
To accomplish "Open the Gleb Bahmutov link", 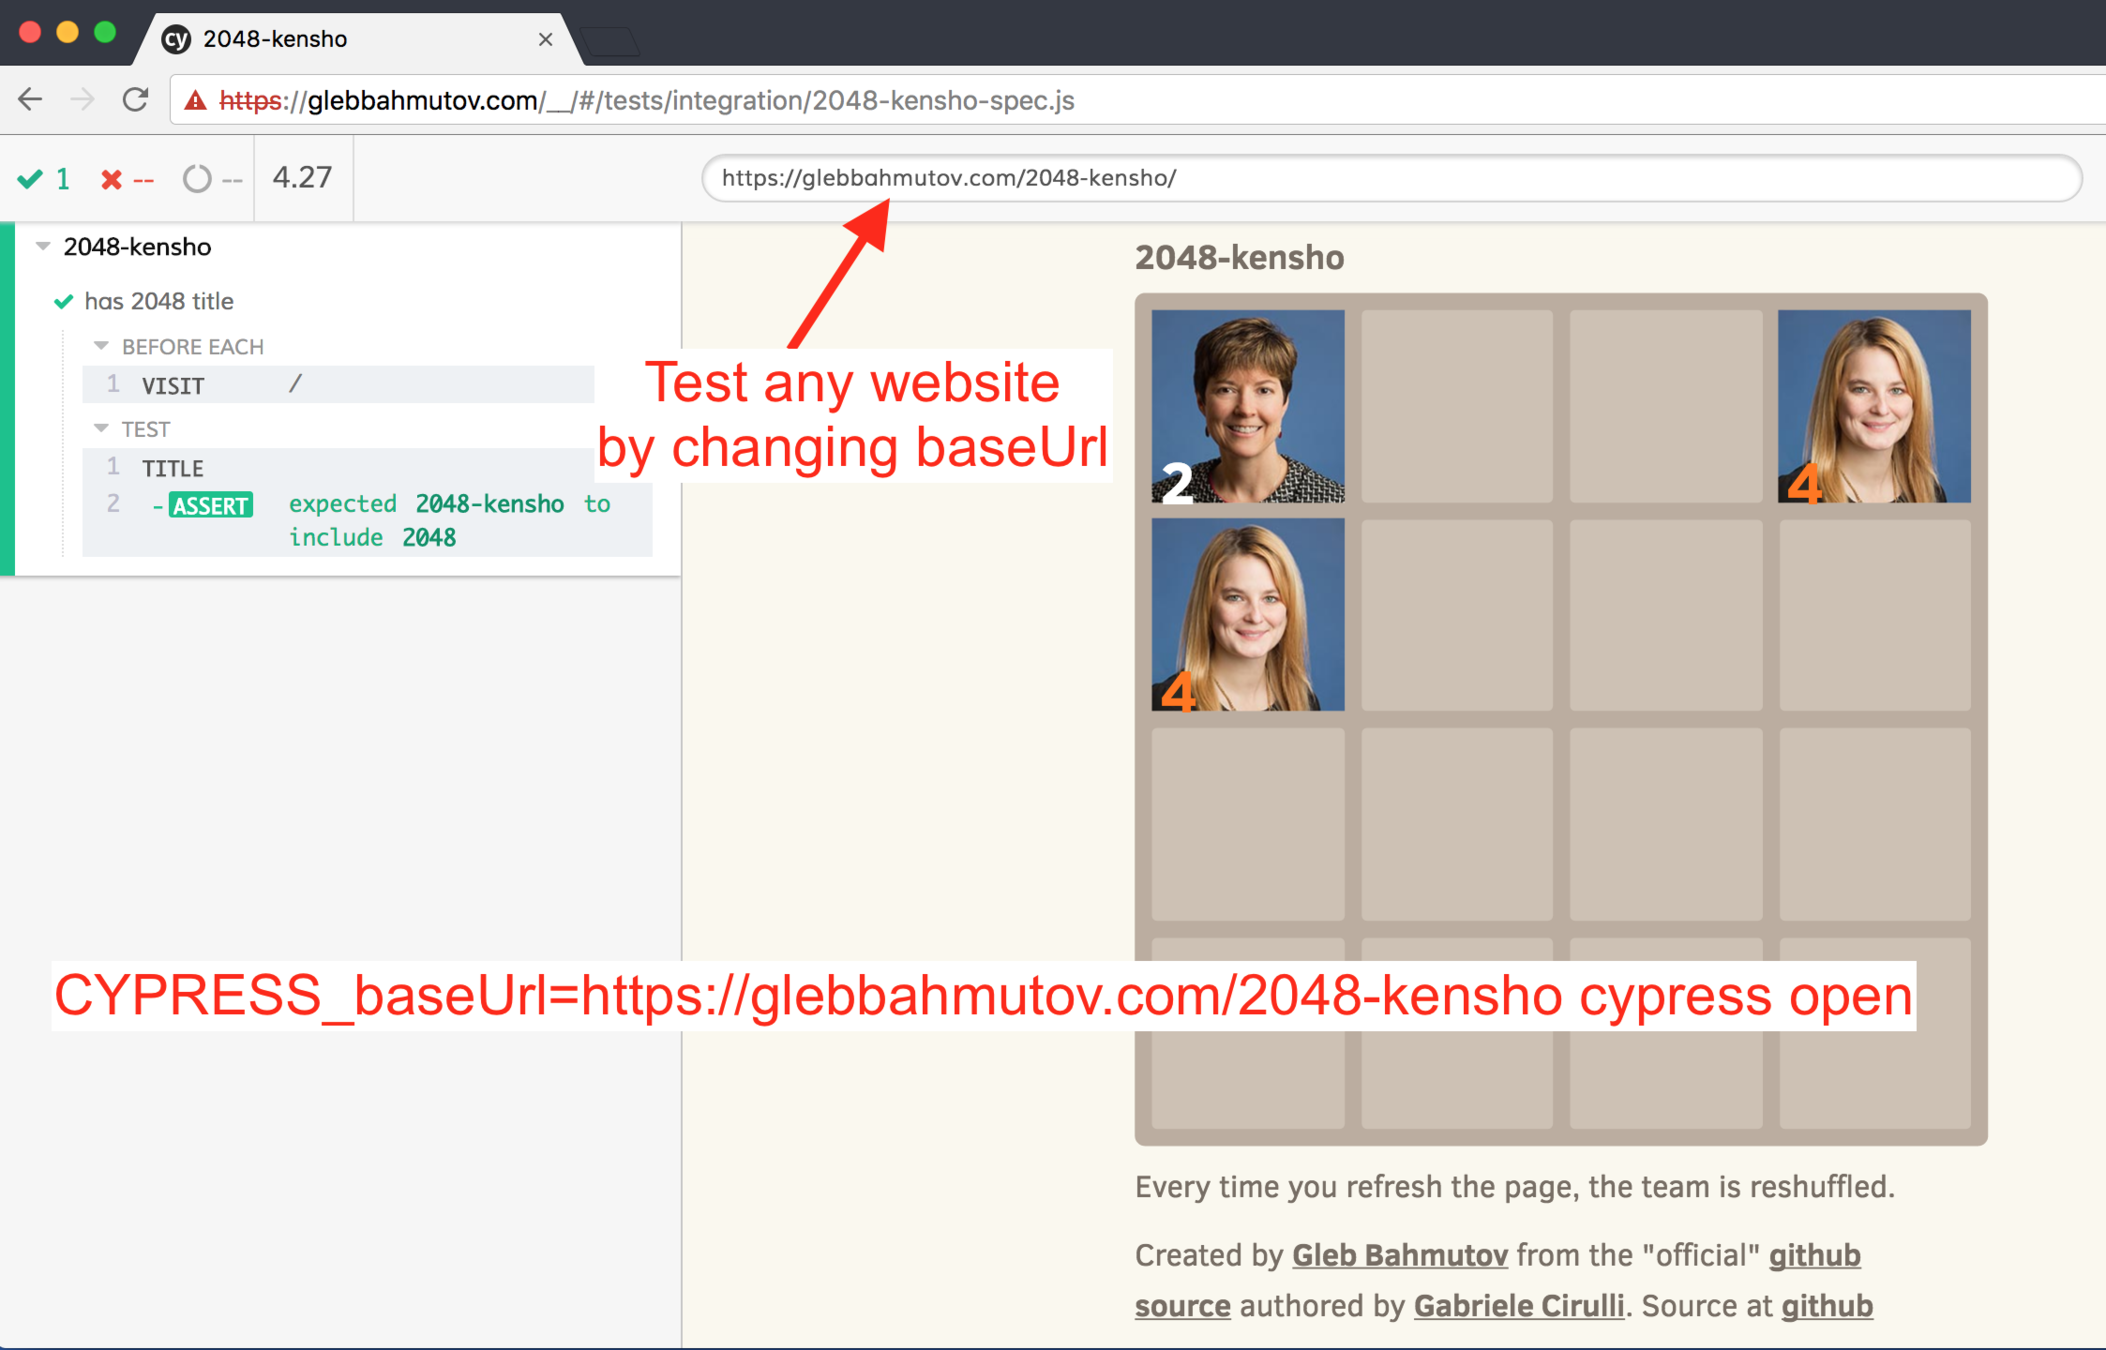I will [x=1399, y=1255].
